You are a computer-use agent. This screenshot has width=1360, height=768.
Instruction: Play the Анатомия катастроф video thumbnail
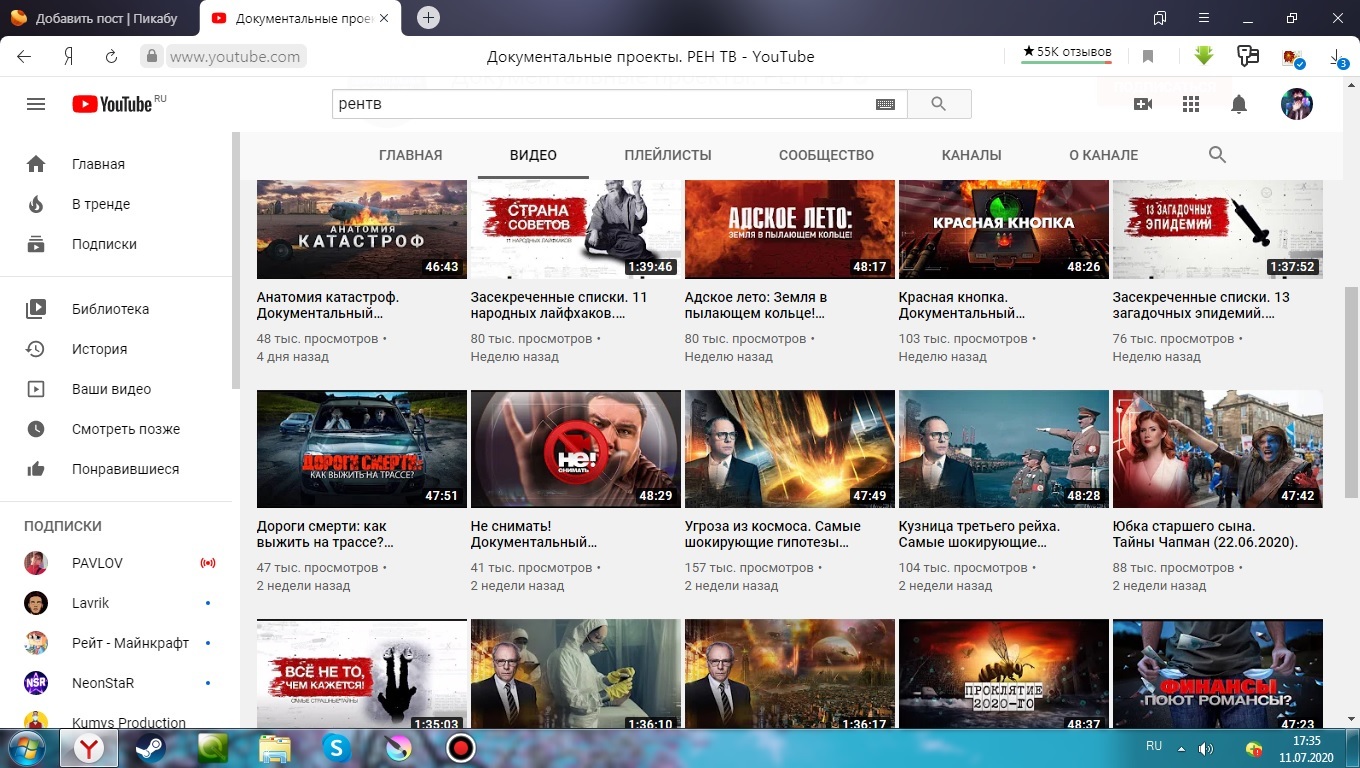click(x=362, y=229)
